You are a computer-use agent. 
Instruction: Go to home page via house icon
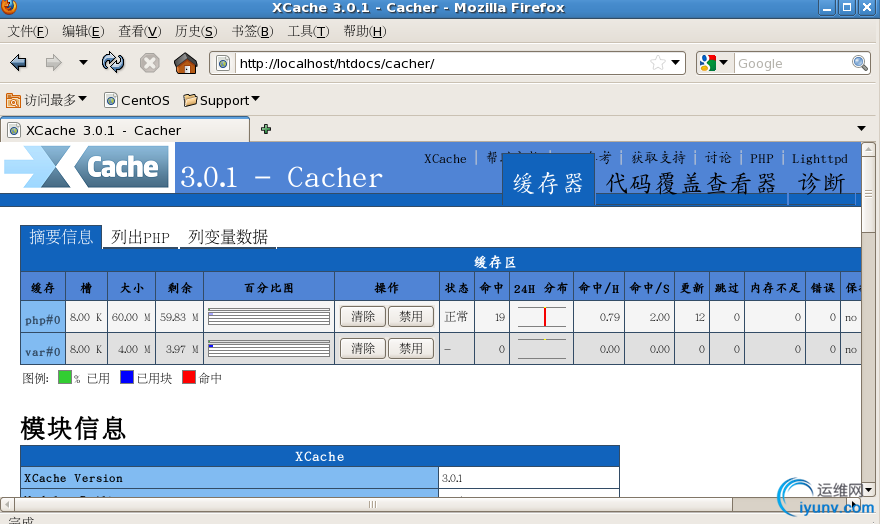pos(186,63)
